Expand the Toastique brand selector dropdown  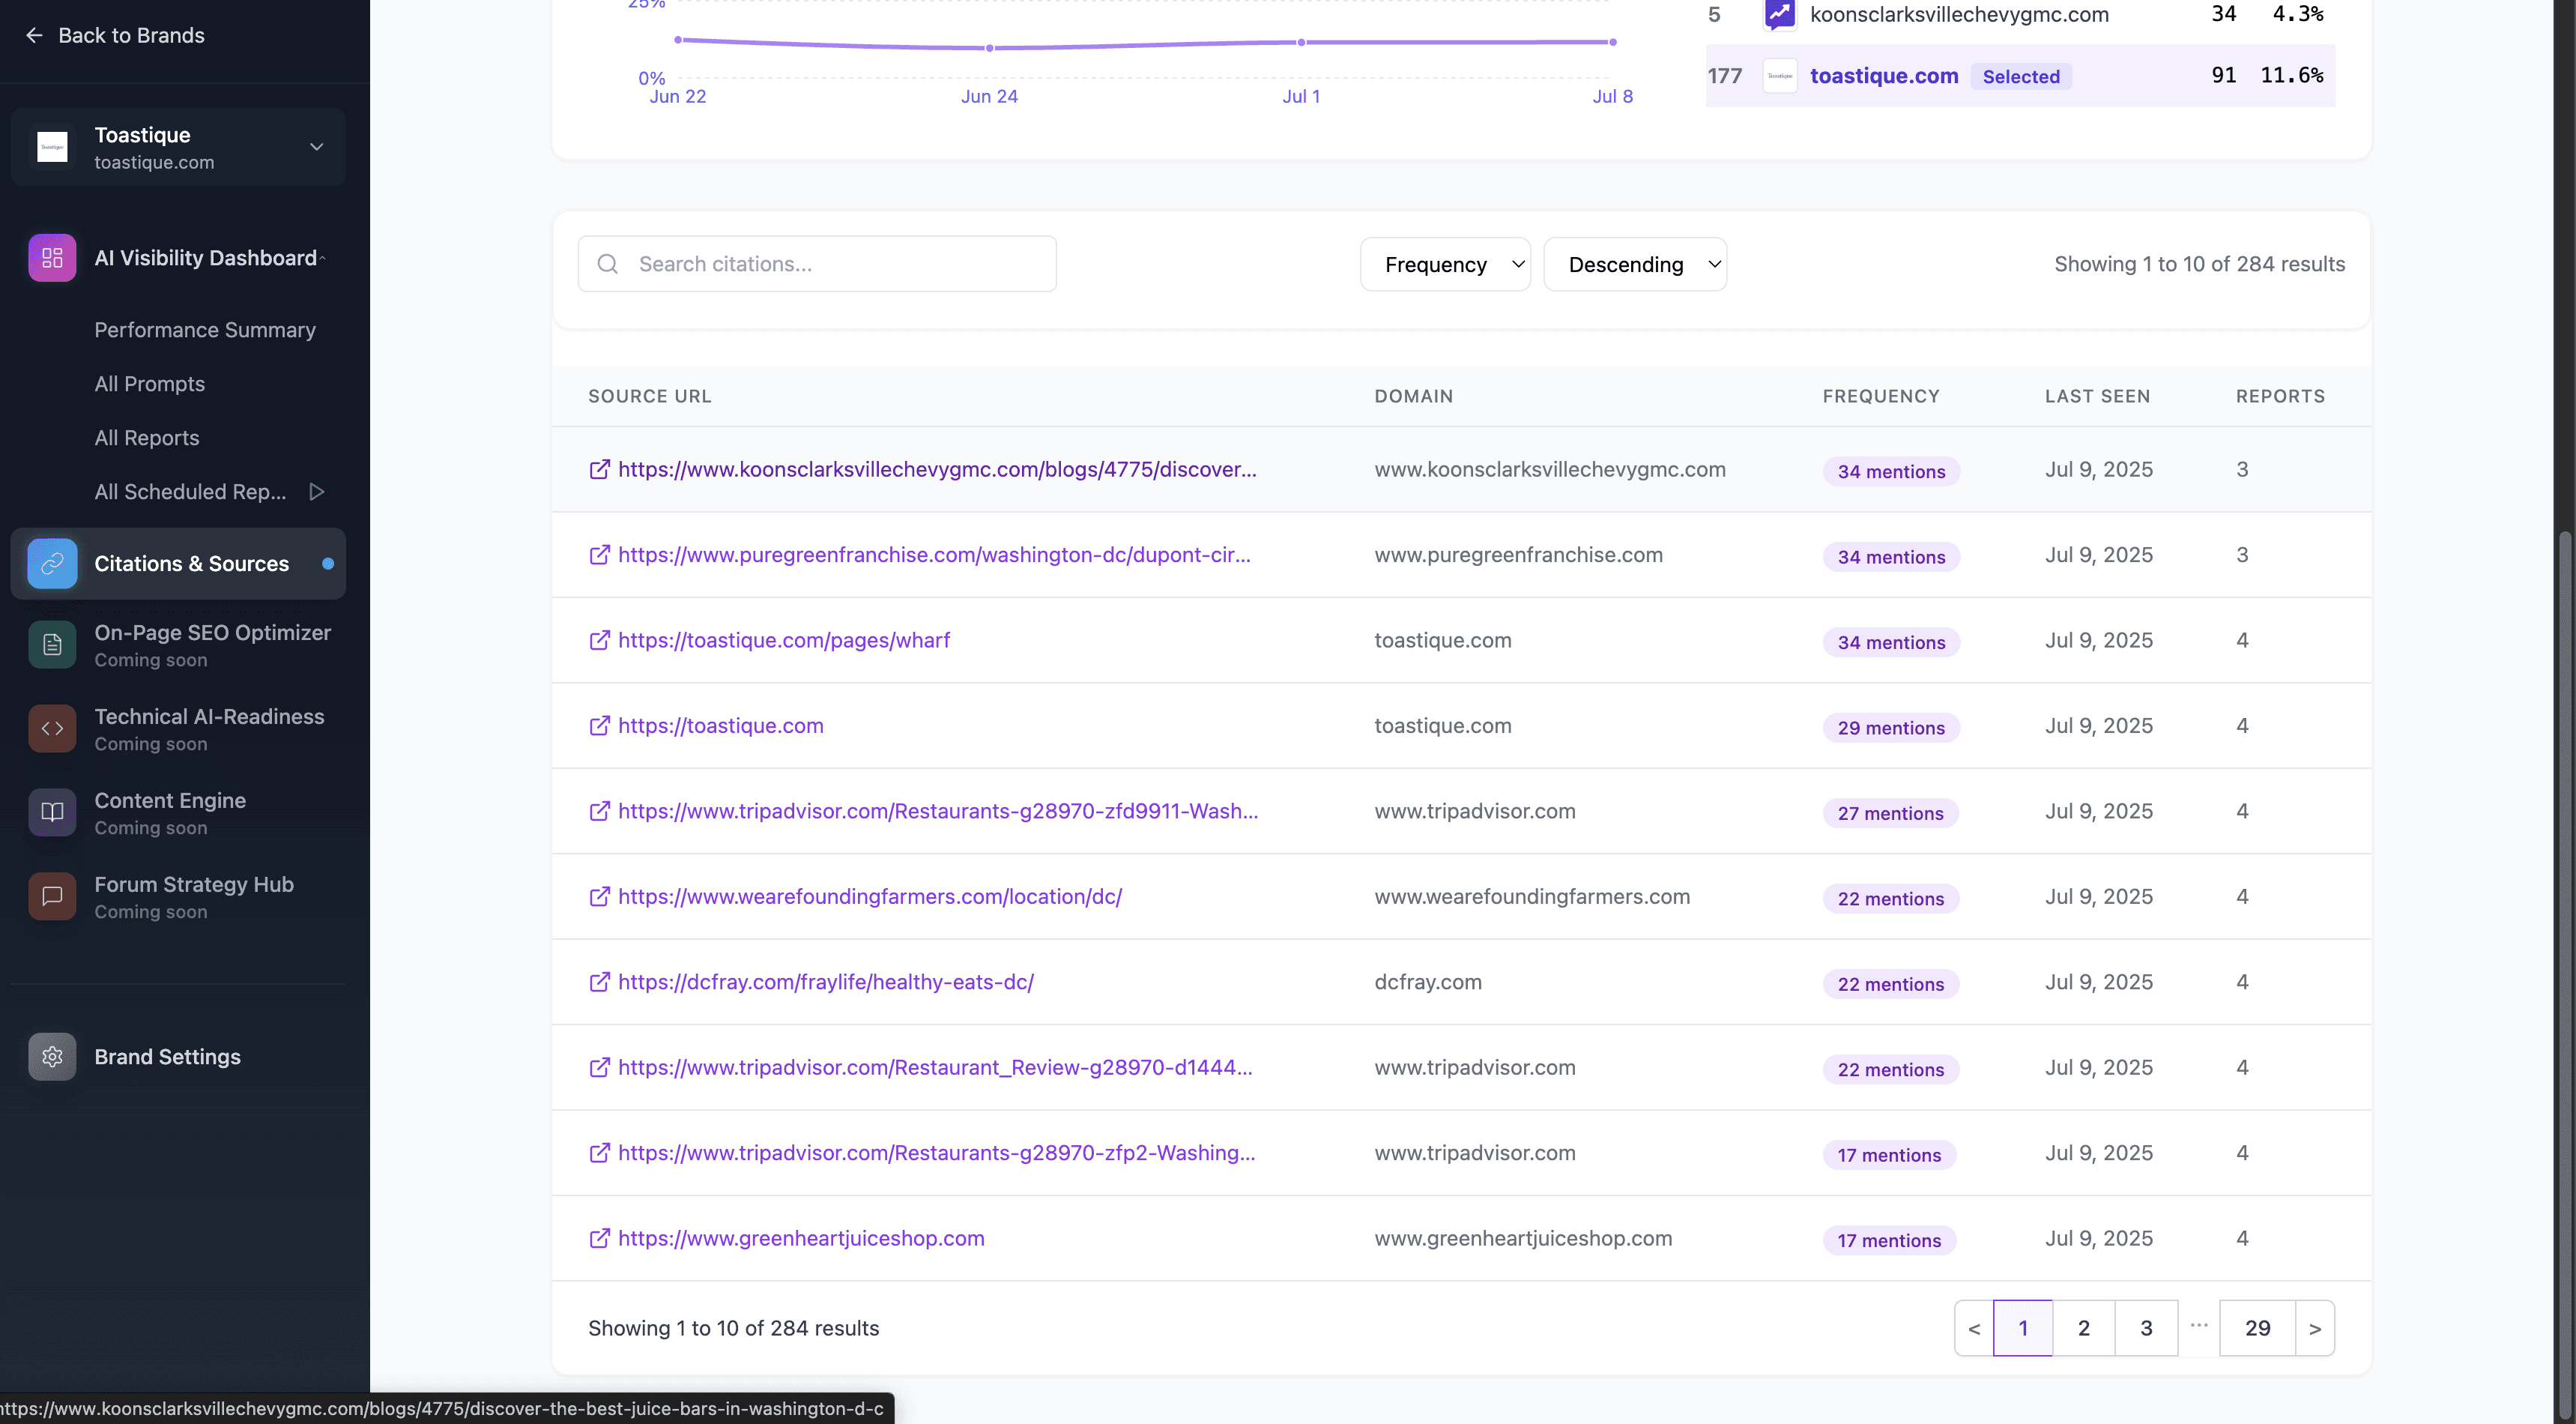click(316, 147)
